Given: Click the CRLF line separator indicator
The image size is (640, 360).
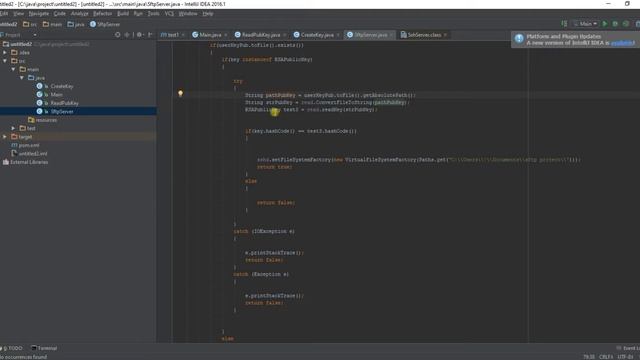Looking at the screenshot, I should point(606,357).
